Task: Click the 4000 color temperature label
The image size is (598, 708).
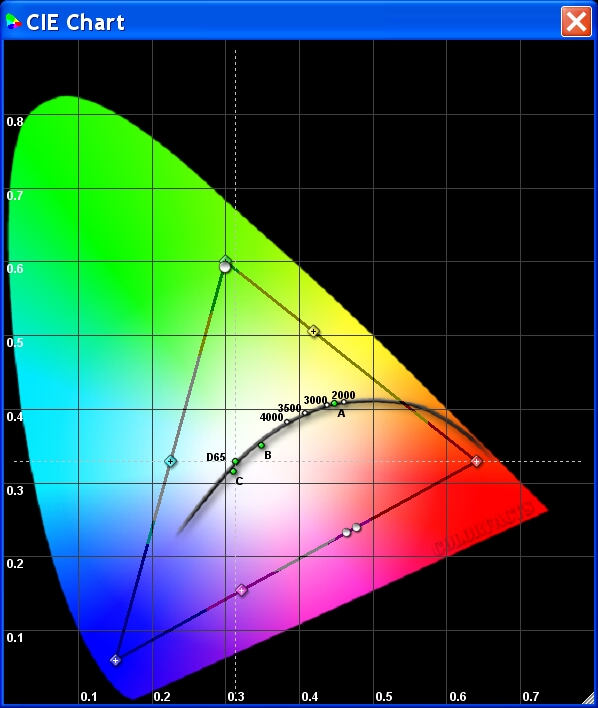Action: (271, 417)
